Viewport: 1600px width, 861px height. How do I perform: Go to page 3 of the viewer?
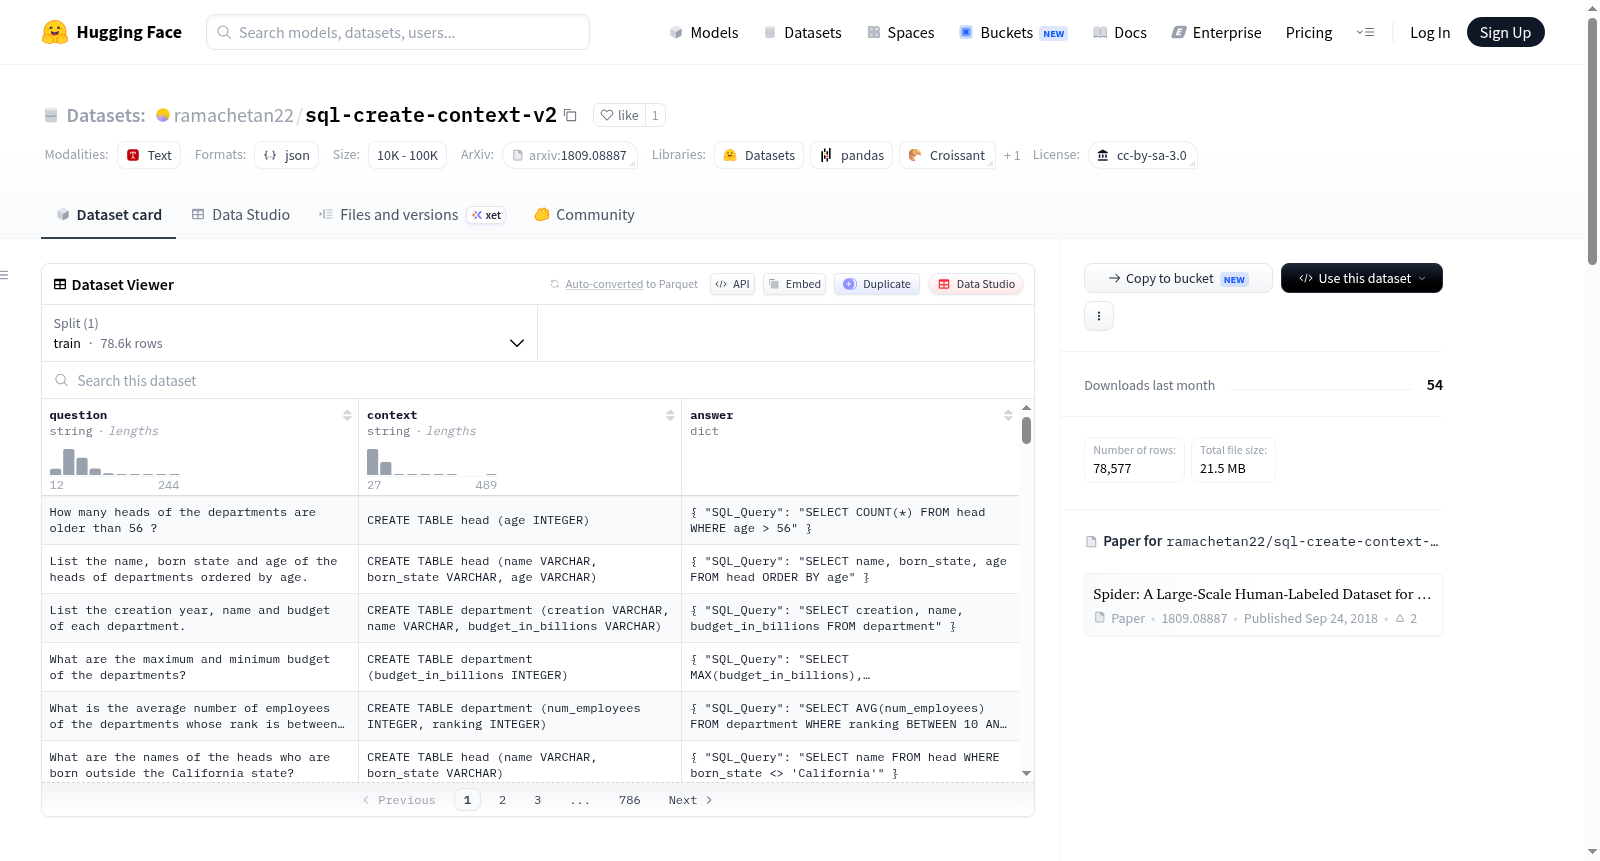pos(537,800)
